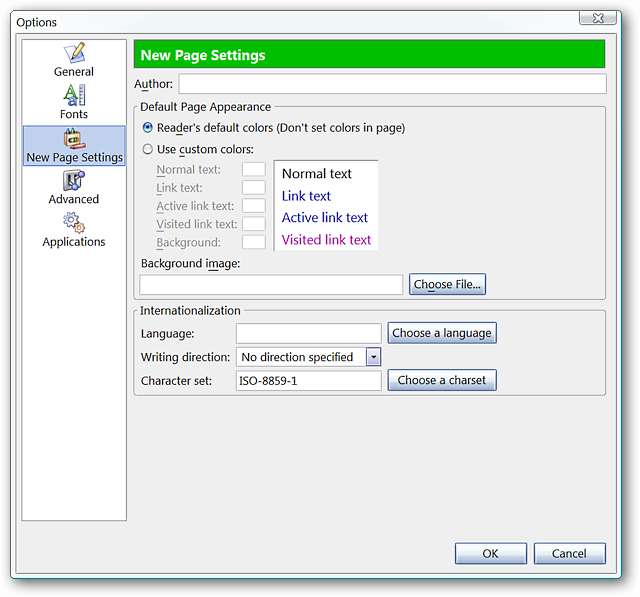Click Choose a language button
Screen dimensions: 640x597
coord(442,333)
